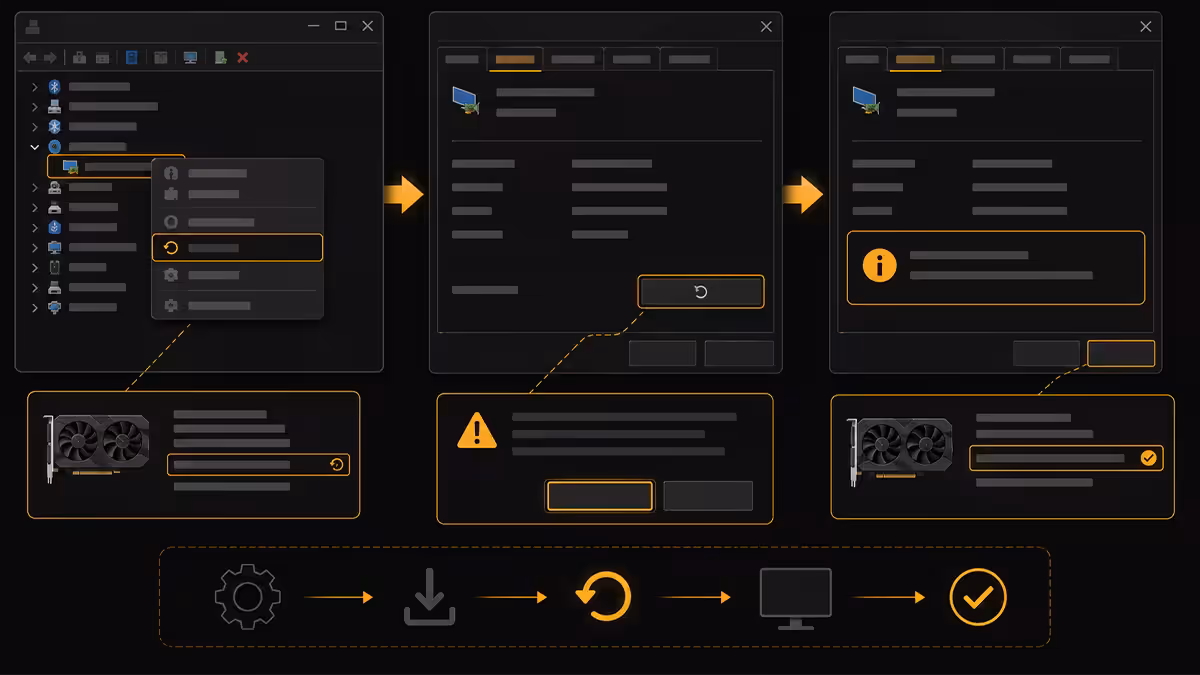This screenshot has height=675, width=1200.
Task: Click the orange-outlined bottom button in right window
Action: point(1121,353)
